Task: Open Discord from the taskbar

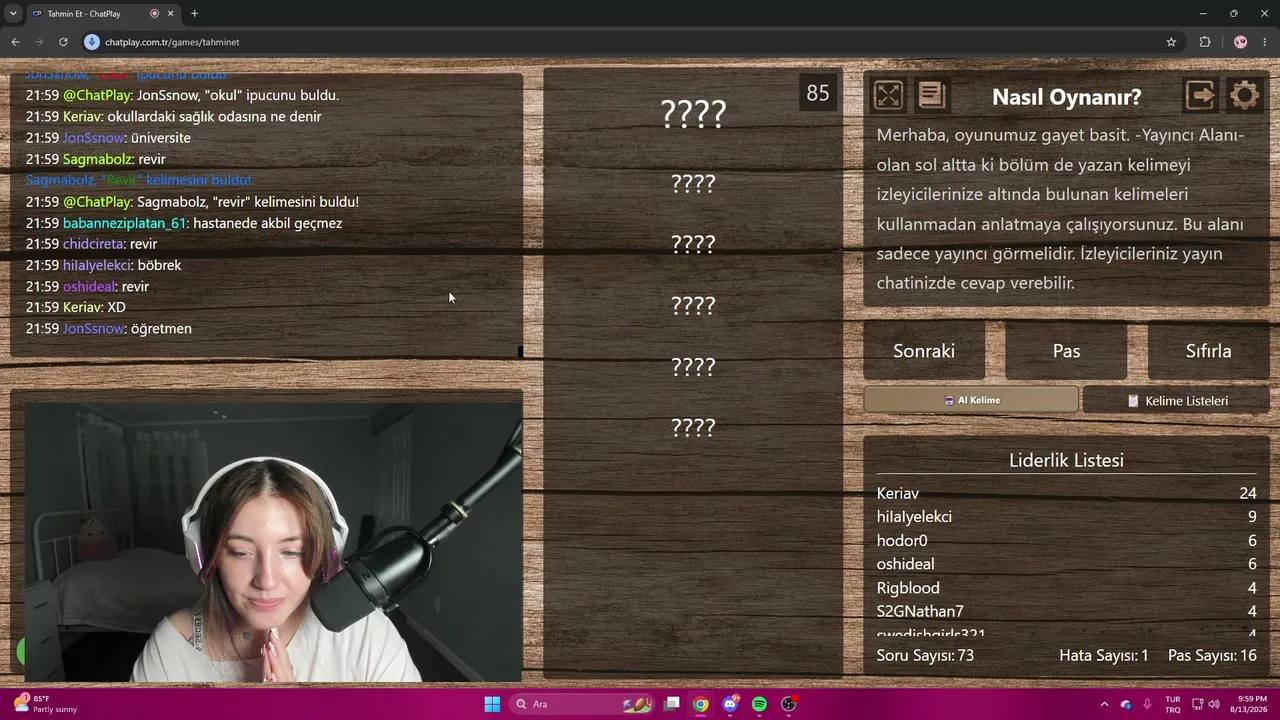Action: [x=730, y=704]
